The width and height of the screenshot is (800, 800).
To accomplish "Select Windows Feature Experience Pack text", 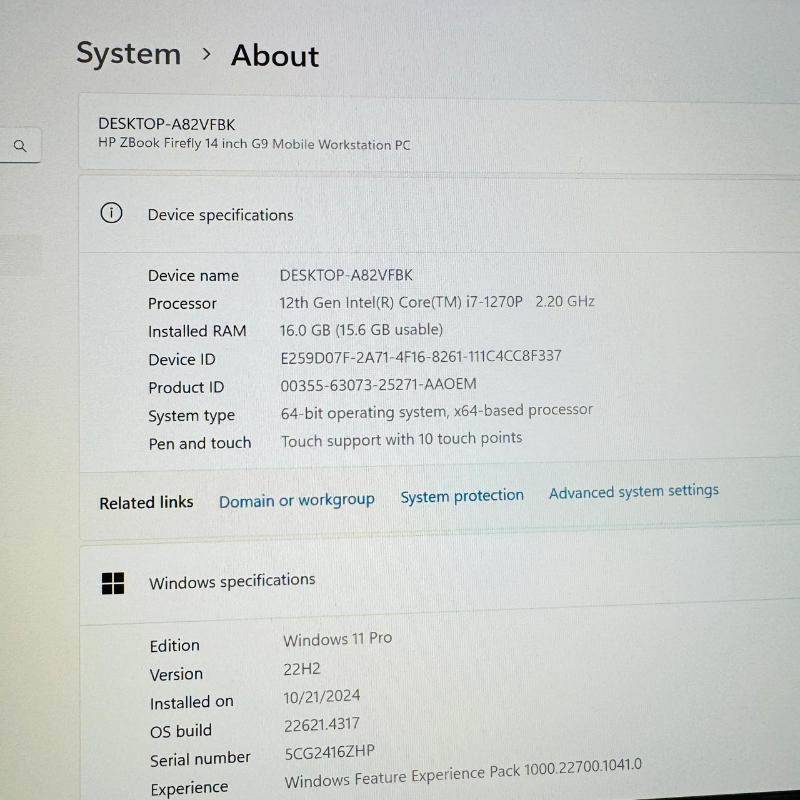I will 463,773.
